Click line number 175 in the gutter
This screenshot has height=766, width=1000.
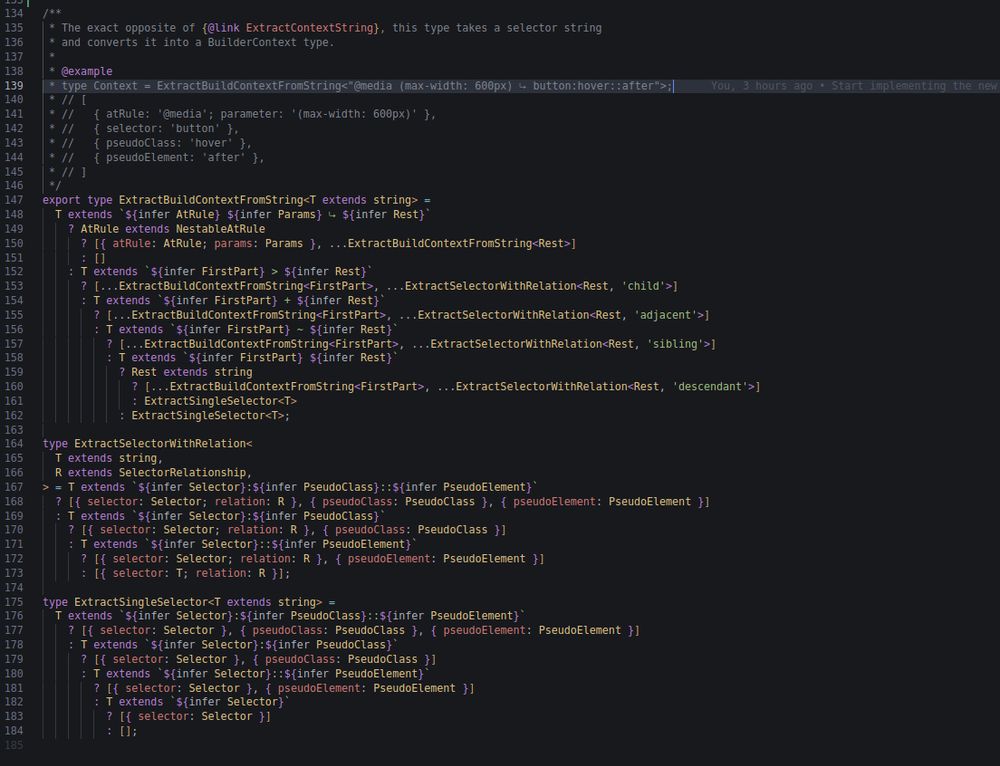[x=13, y=601]
